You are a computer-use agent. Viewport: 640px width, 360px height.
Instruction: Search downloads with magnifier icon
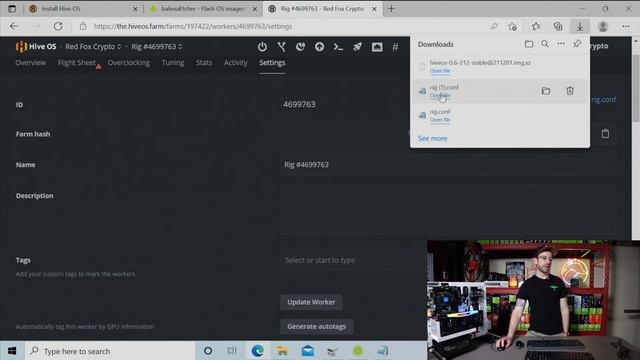[x=545, y=44]
